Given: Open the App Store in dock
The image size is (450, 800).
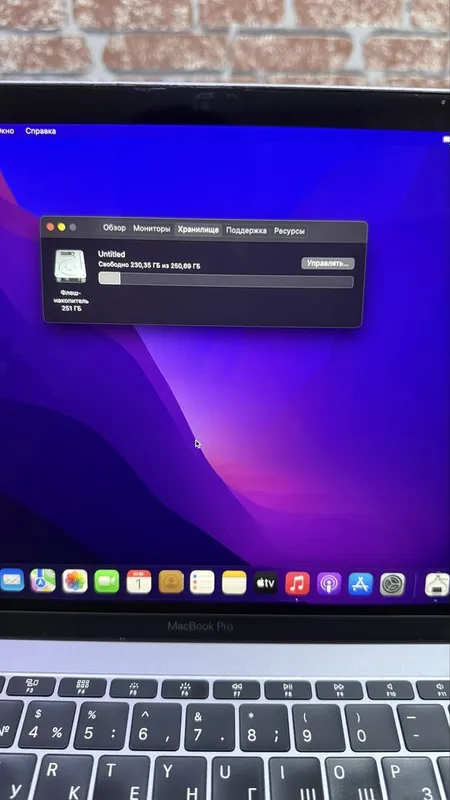Looking at the screenshot, I should (361, 584).
